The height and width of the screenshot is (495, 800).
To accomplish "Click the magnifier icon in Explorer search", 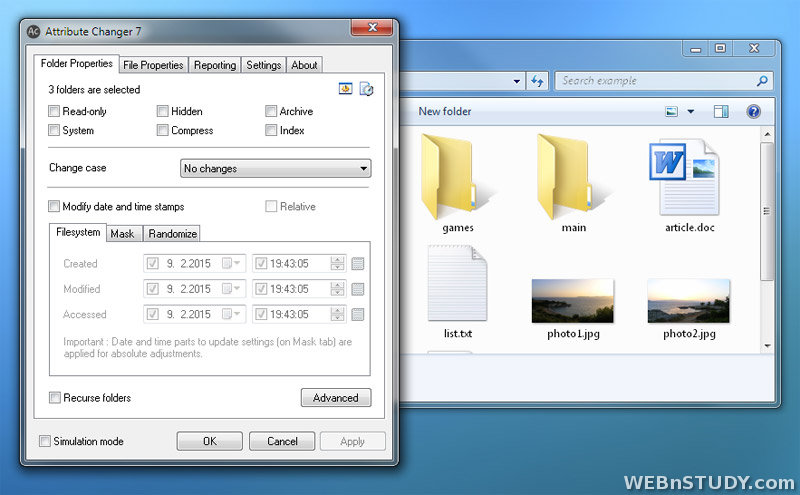I will tap(762, 81).
